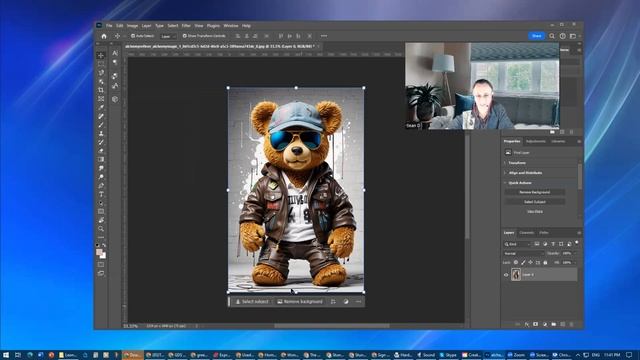640x360 pixels.
Task: Switch to the Adjustments tab
Action: pyautogui.click(x=536, y=141)
